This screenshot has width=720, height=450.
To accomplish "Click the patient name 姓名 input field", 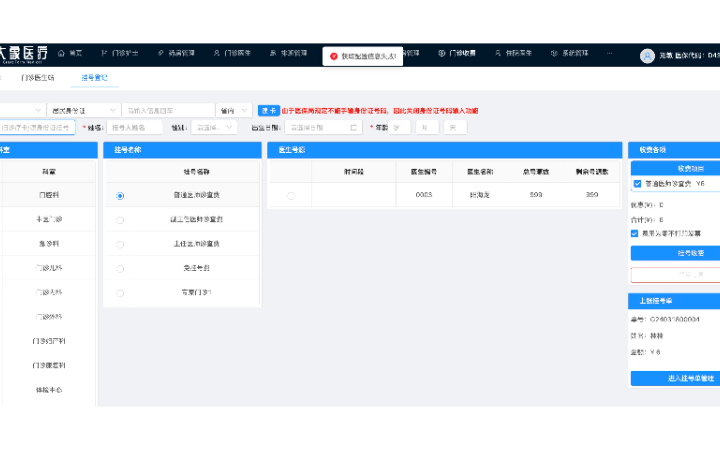I will [135, 127].
